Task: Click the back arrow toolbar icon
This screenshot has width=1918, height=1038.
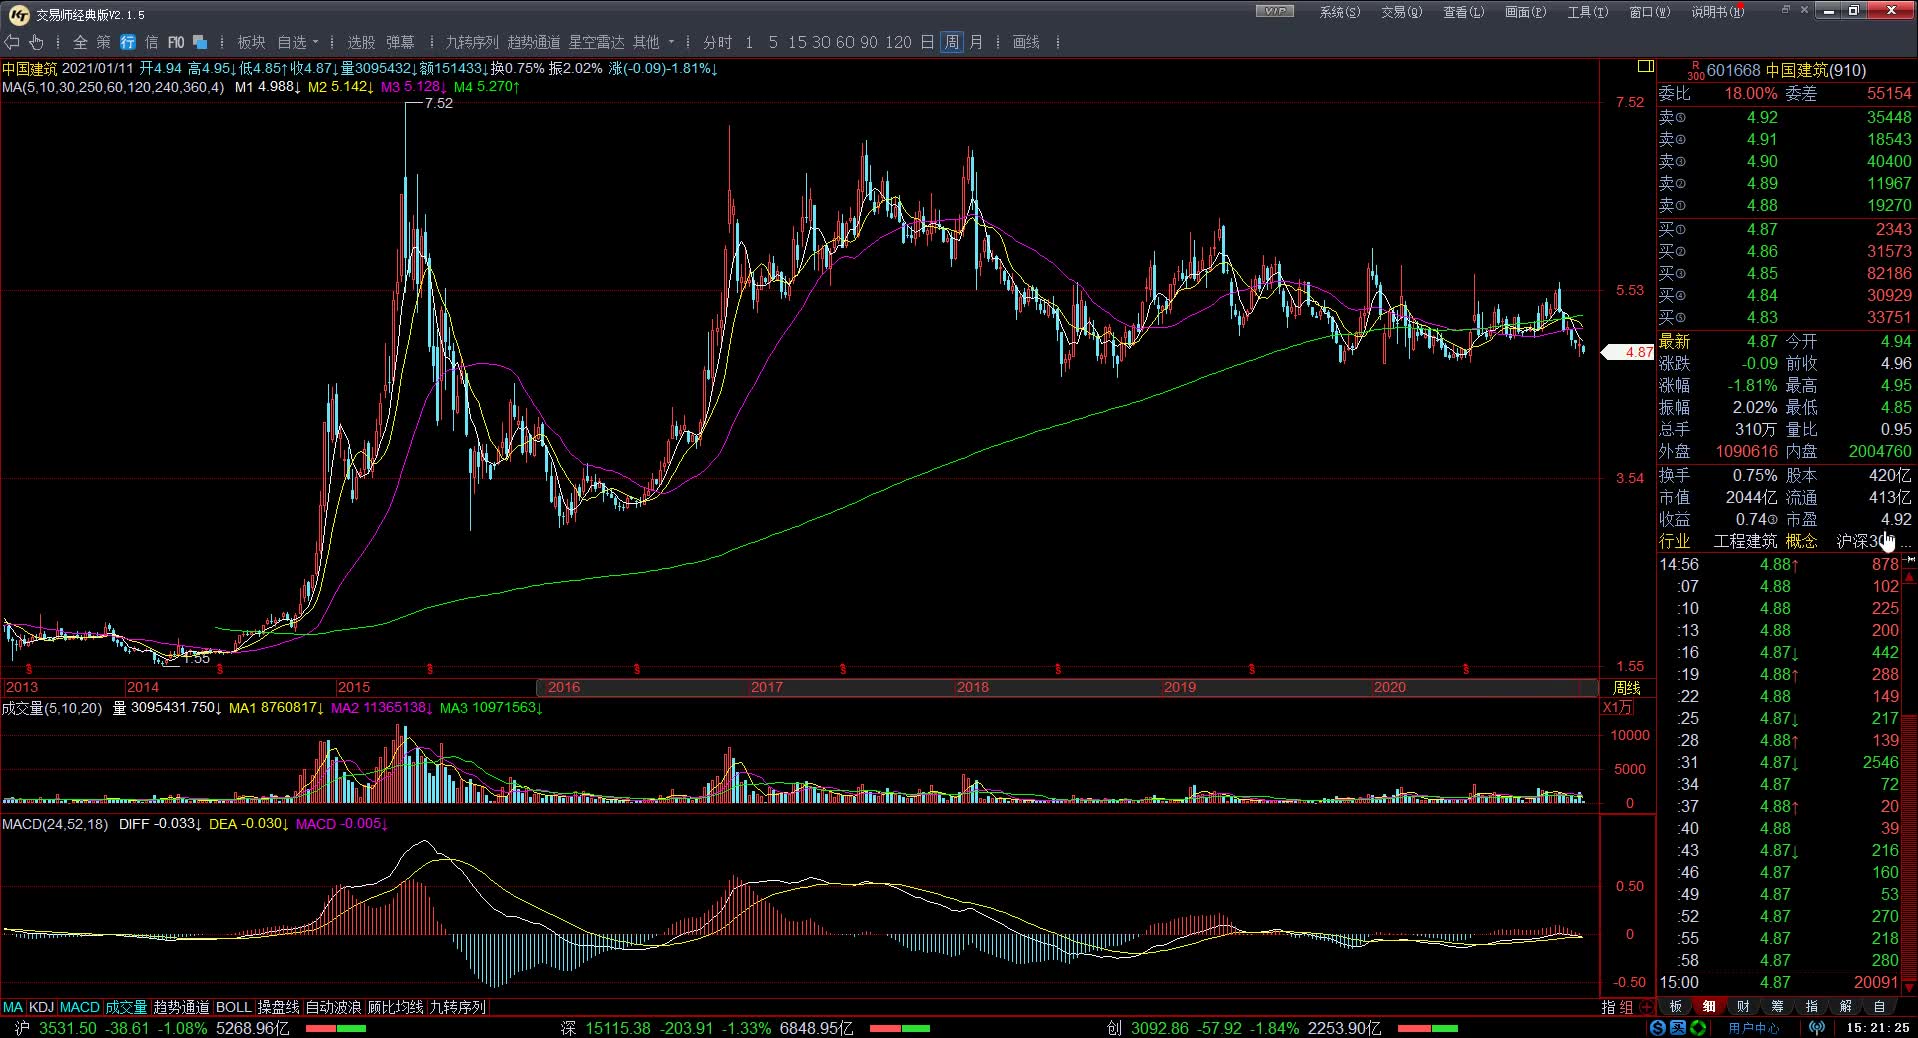Action: [12, 42]
